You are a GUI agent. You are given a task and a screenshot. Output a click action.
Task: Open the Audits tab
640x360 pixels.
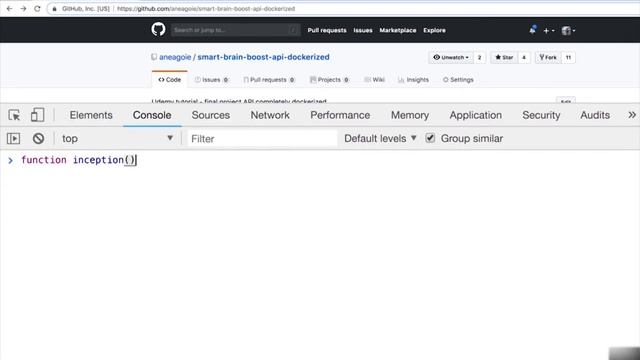(x=595, y=115)
